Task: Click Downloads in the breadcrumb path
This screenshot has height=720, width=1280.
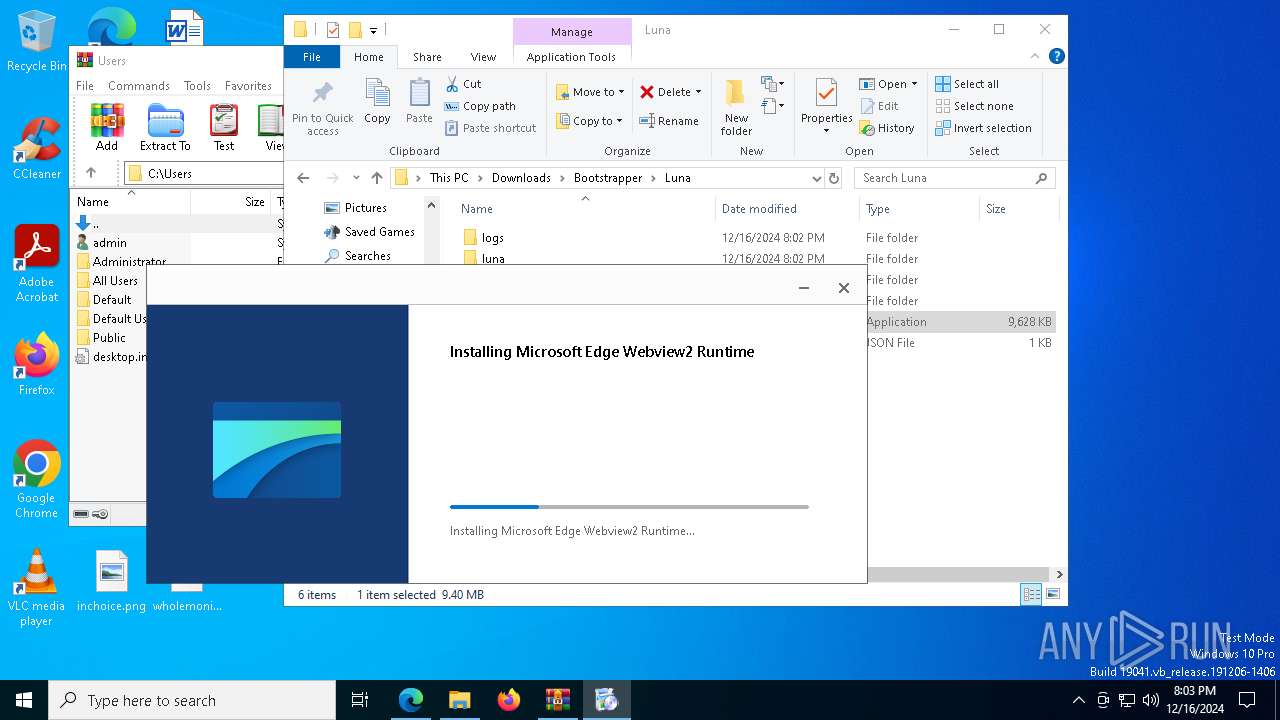Action: click(521, 178)
